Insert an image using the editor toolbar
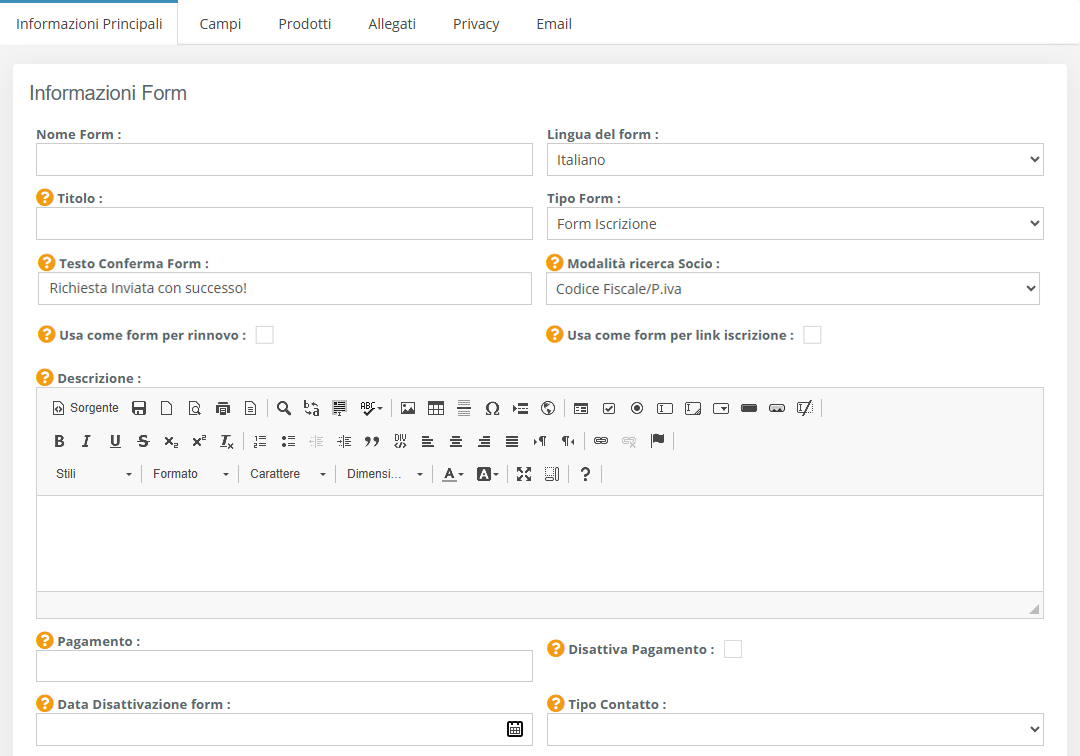 [x=408, y=408]
